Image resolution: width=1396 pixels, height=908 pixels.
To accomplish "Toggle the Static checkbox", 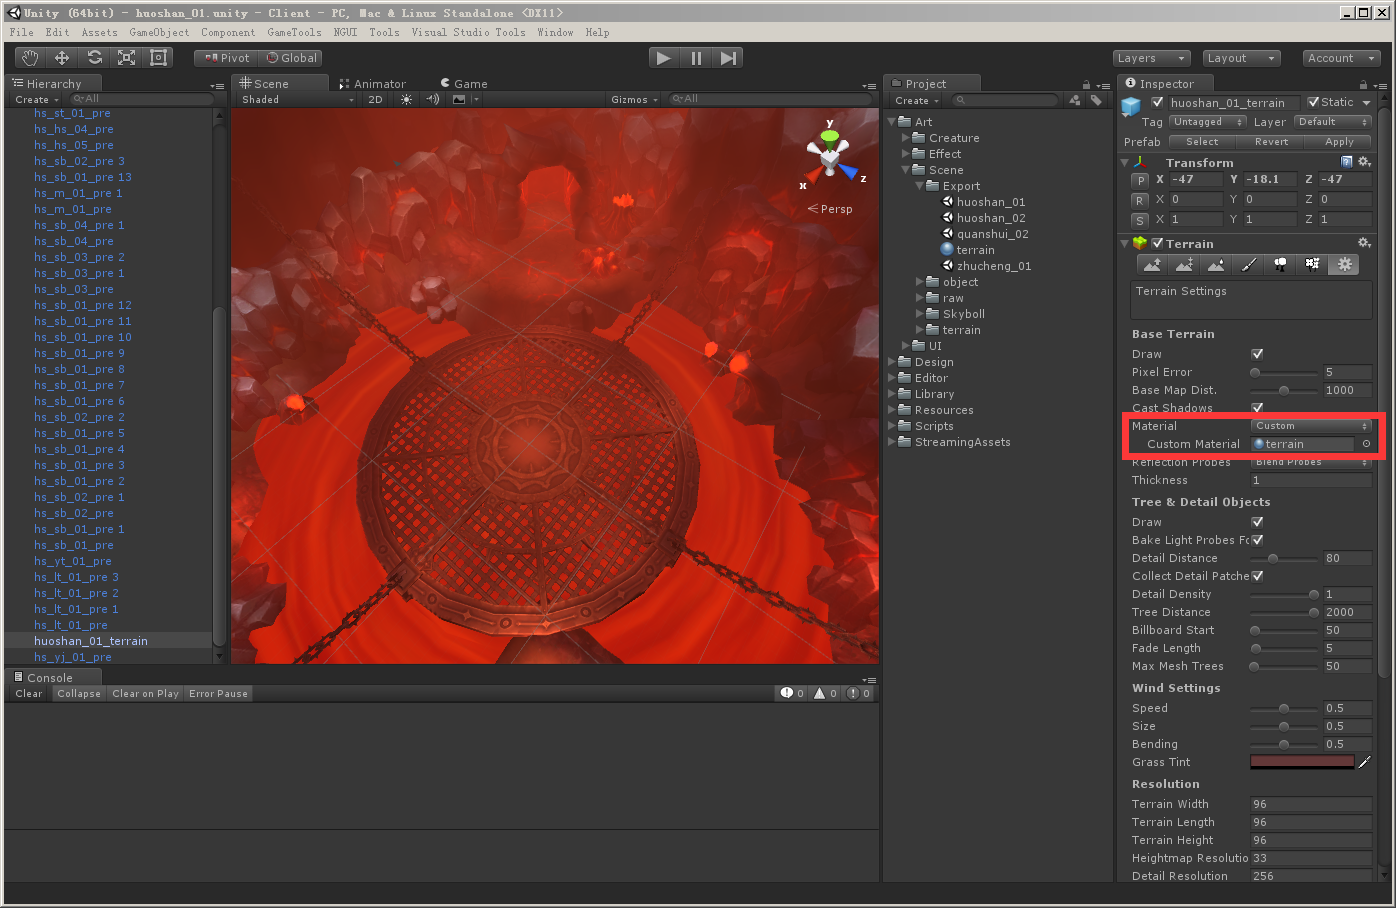I will pyautogui.click(x=1314, y=102).
